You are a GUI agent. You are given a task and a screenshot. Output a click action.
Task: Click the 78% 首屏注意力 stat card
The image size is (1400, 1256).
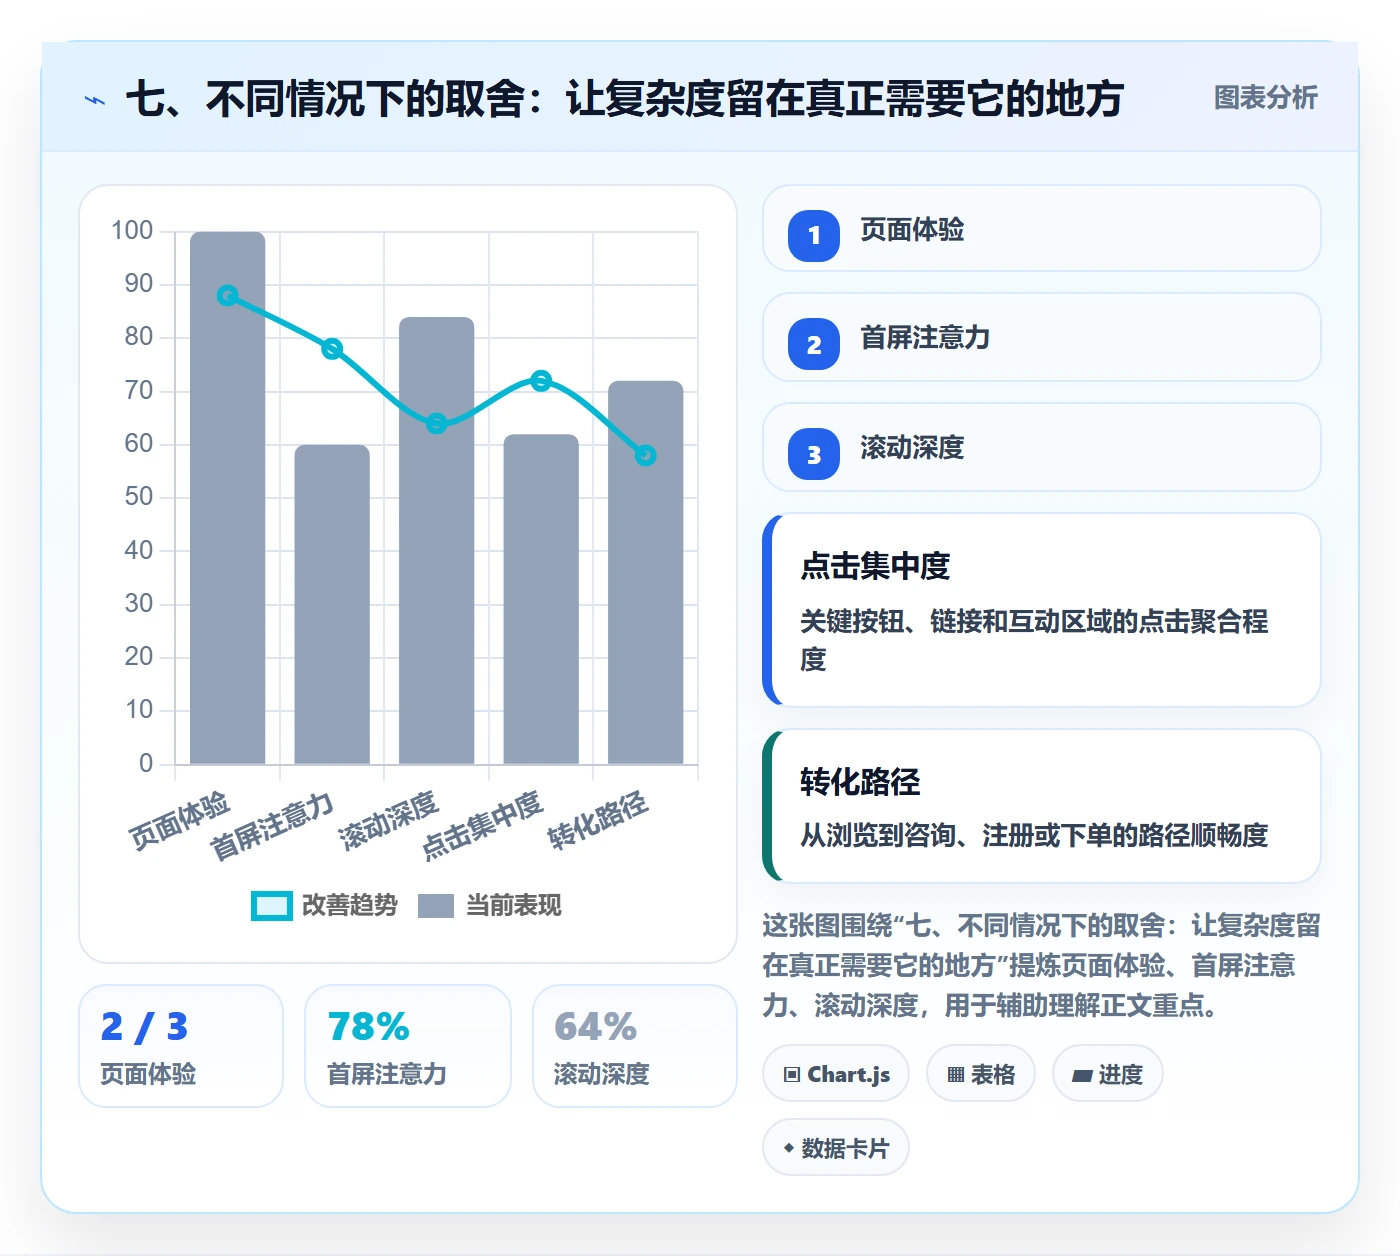[408, 1046]
